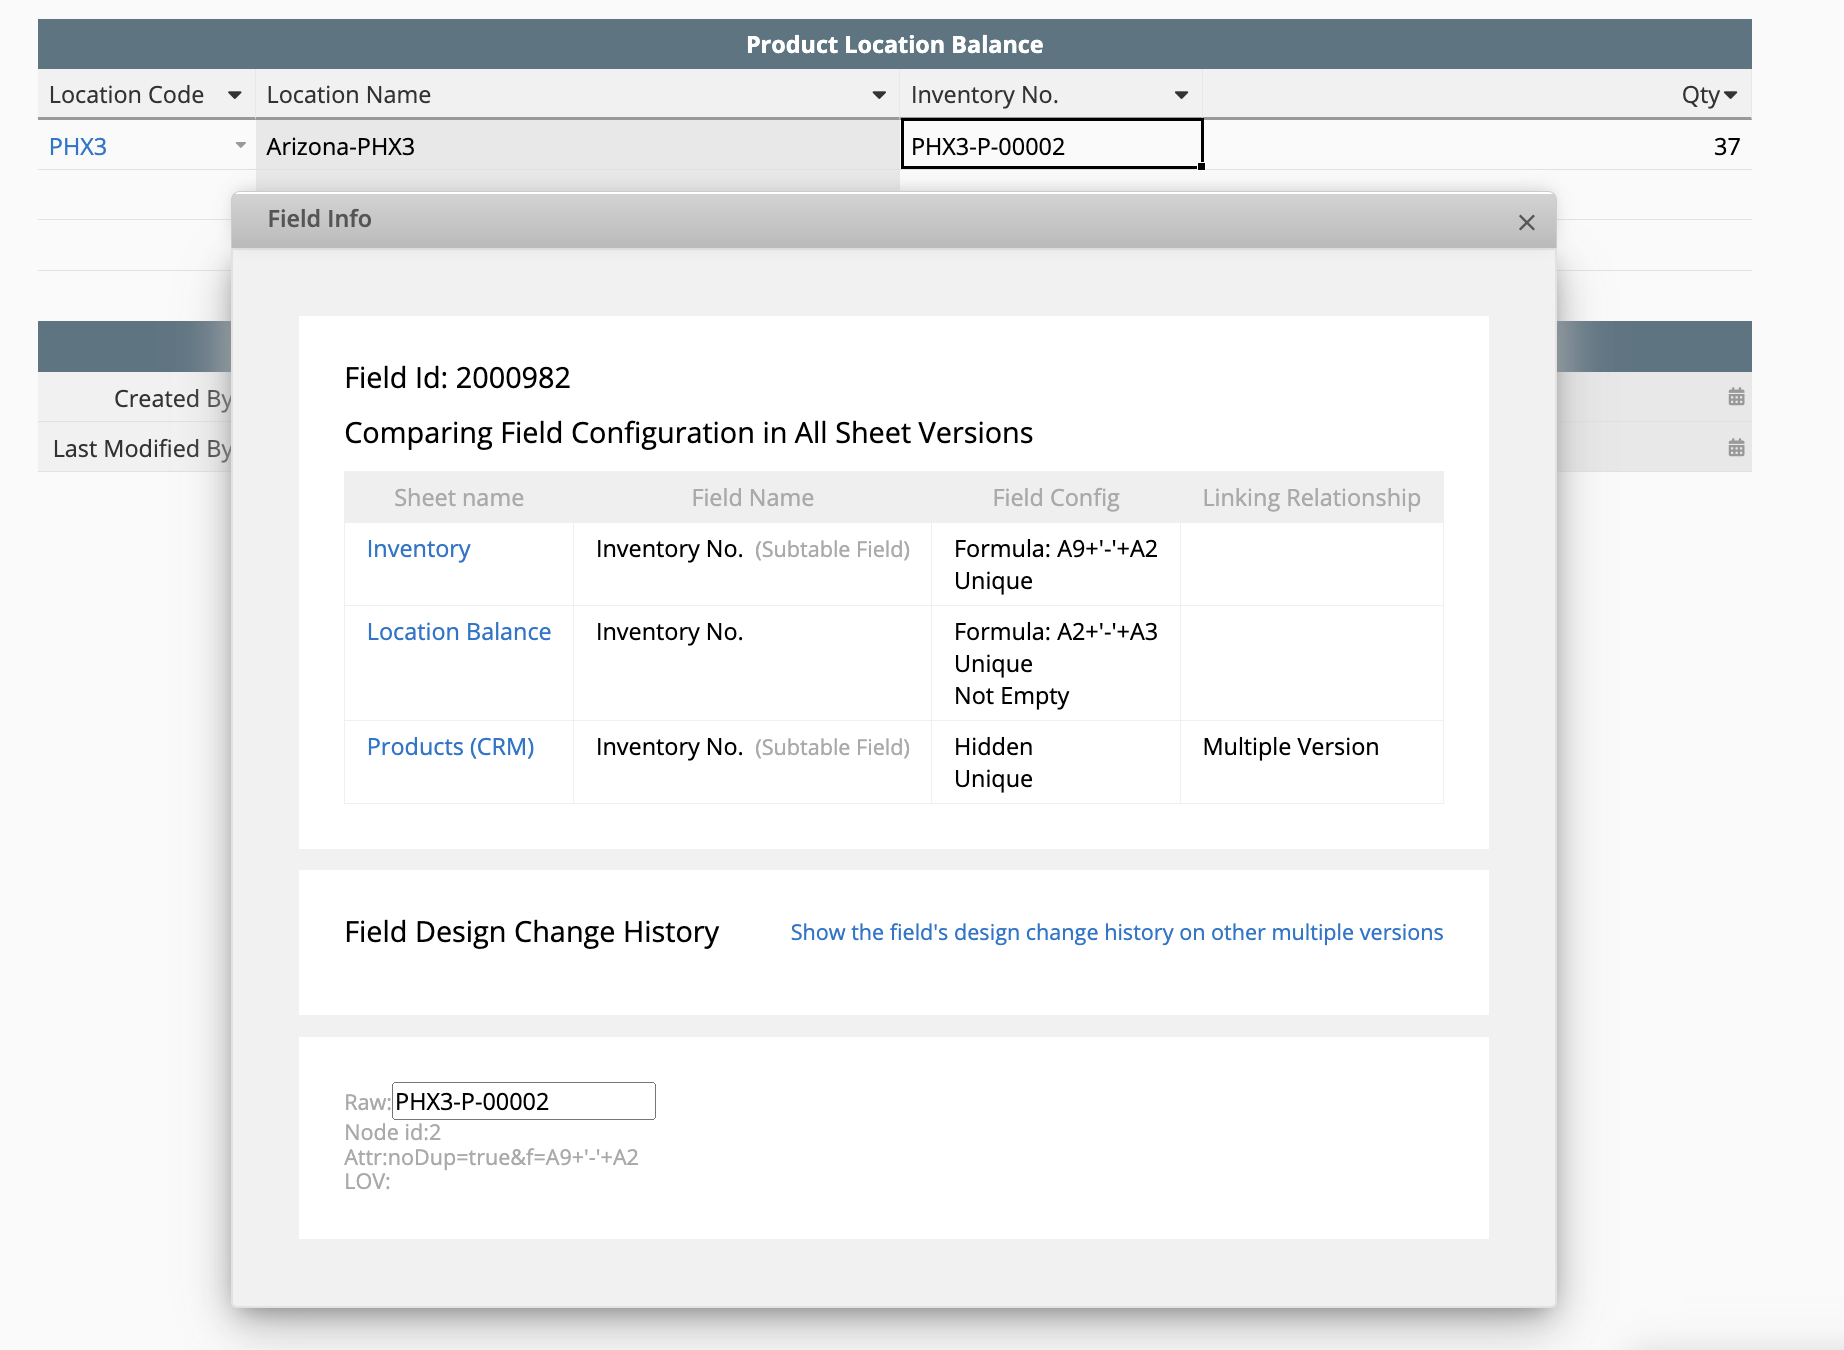This screenshot has height=1350, width=1844.
Task: Click the Formula: A2+'-'+A3 config text
Action: 1055,632
